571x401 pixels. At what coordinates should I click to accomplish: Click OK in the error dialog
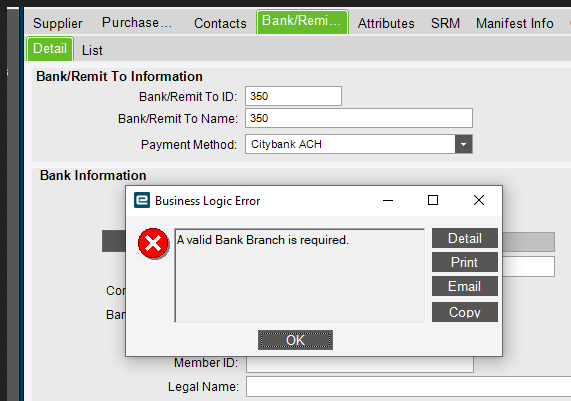295,340
